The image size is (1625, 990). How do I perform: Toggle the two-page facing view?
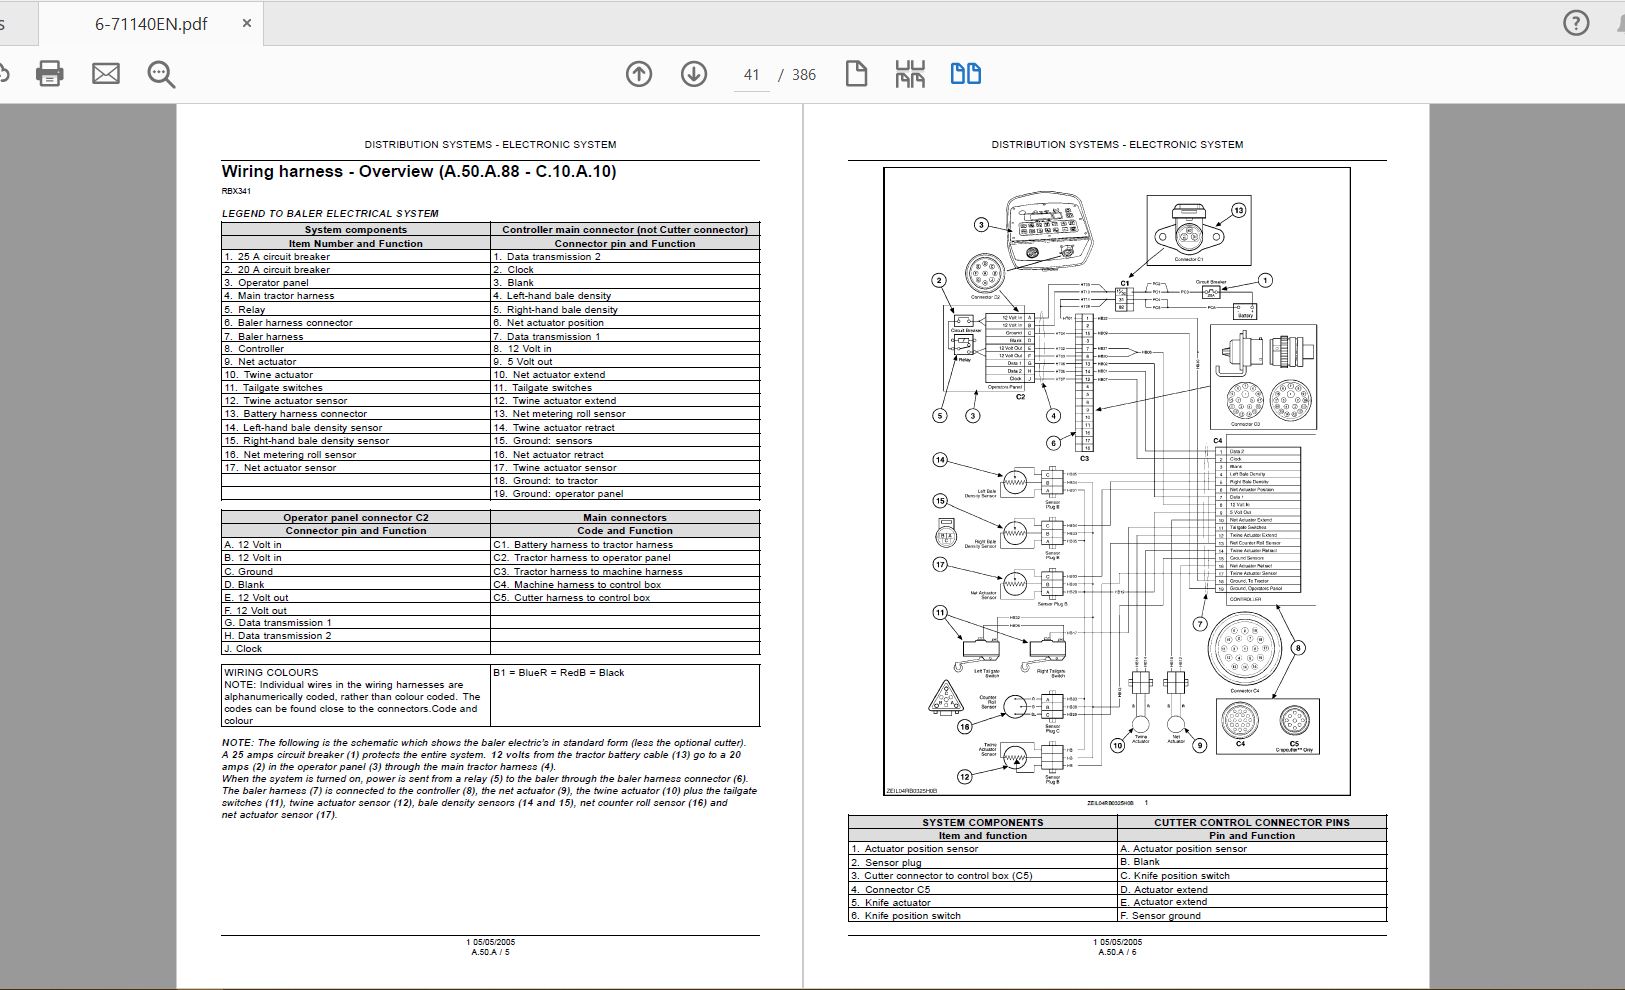[x=965, y=74]
